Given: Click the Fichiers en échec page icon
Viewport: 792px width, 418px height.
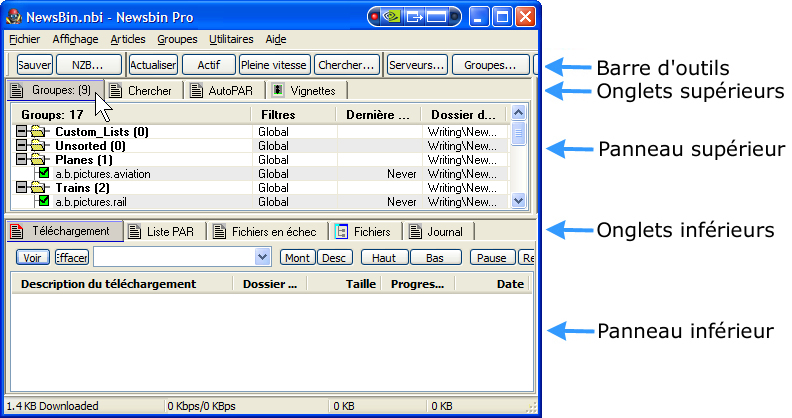Looking at the screenshot, I should coord(219,232).
